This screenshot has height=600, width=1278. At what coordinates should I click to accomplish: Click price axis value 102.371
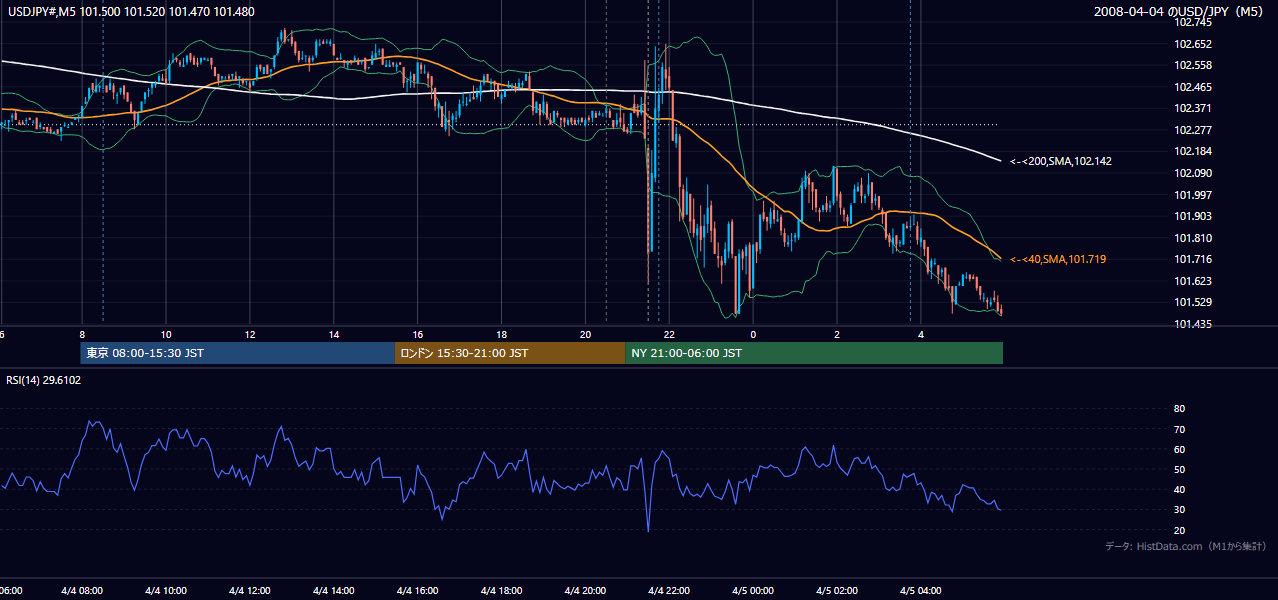(1191, 108)
